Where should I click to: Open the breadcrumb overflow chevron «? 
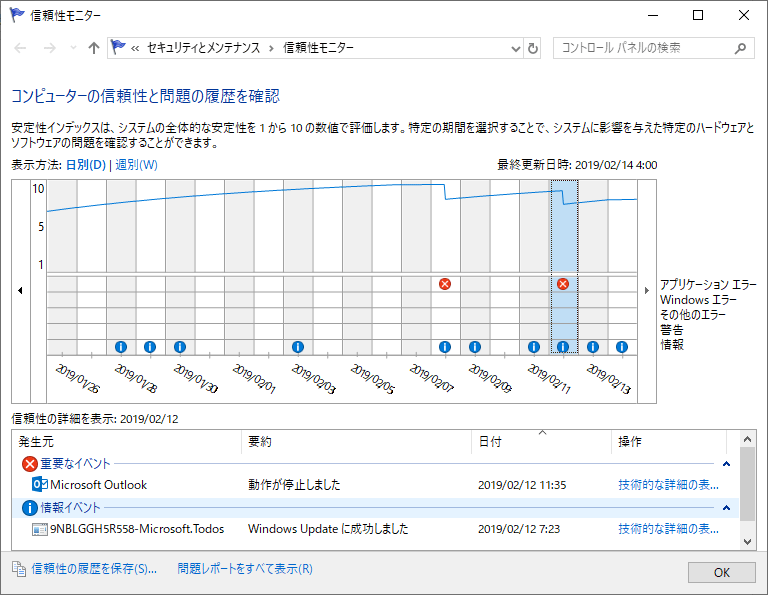tap(135, 48)
